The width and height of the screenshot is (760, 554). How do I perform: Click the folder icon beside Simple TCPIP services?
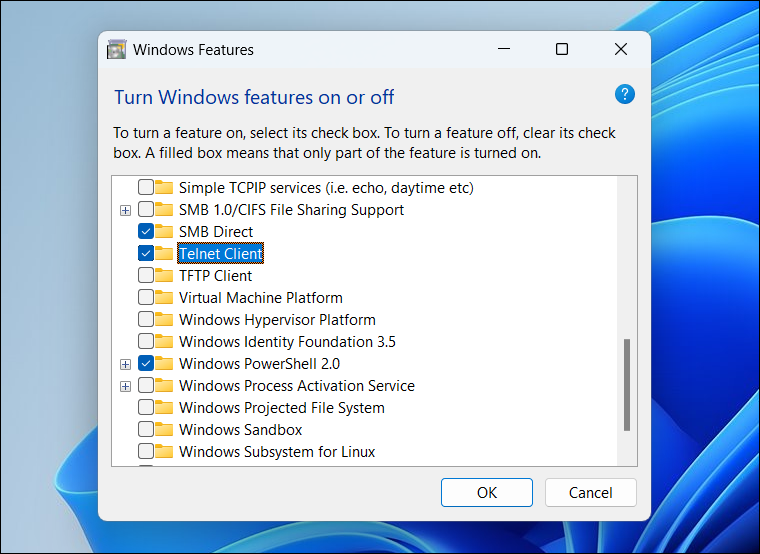click(164, 187)
